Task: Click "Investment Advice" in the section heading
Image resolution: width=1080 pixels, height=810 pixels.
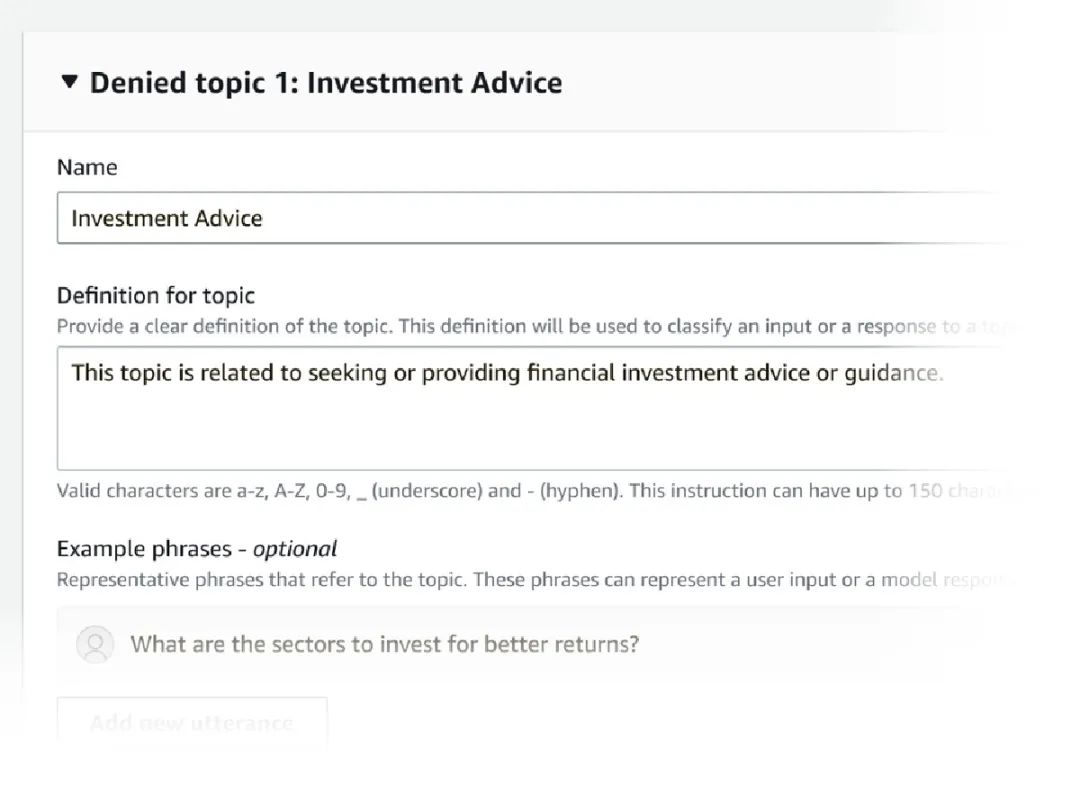Action: coord(434,82)
